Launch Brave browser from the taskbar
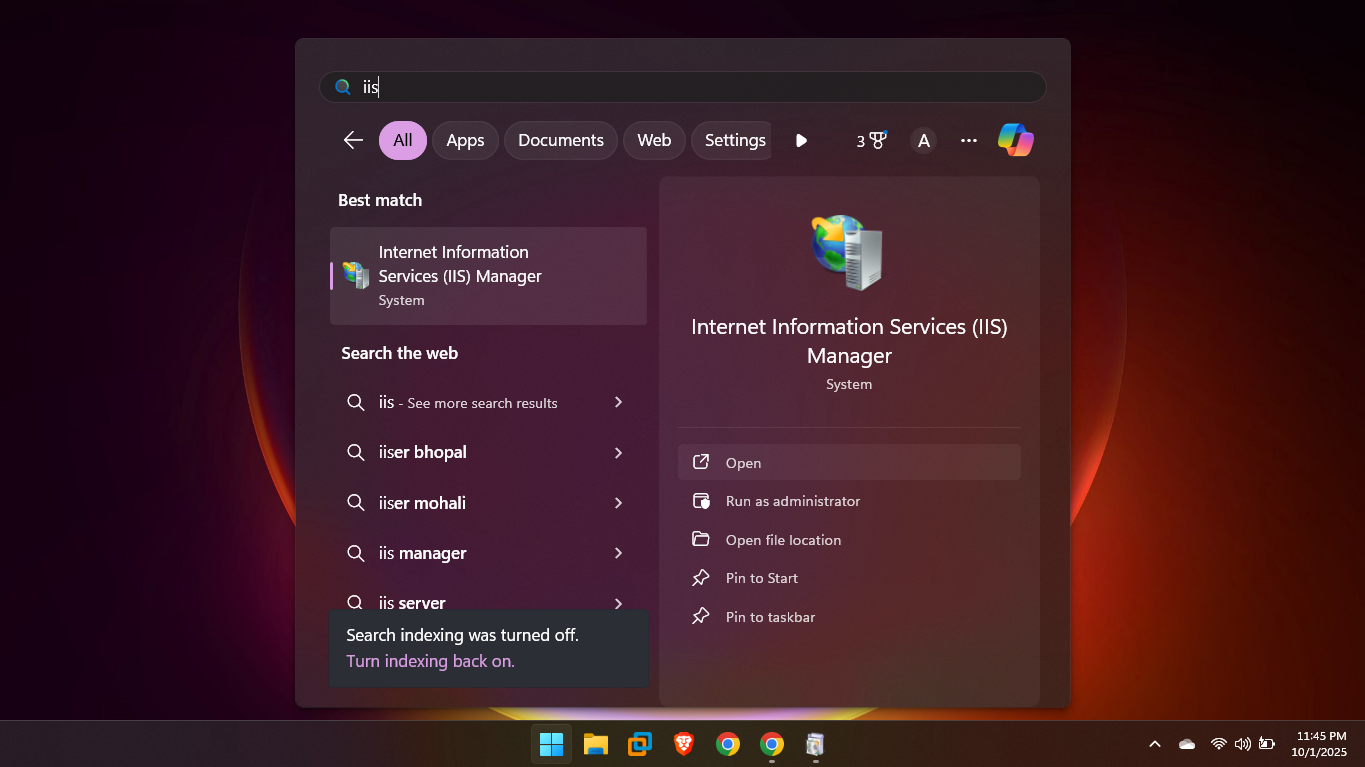Screen dimensions: 1365x767 pyautogui.click(x=684, y=744)
